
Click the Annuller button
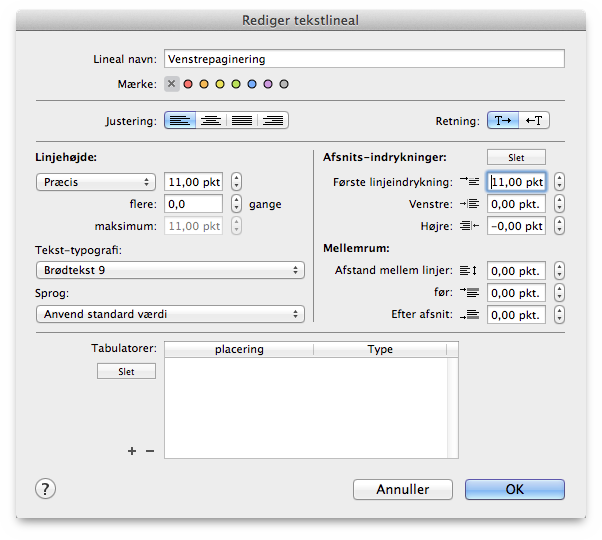pos(403,489)
